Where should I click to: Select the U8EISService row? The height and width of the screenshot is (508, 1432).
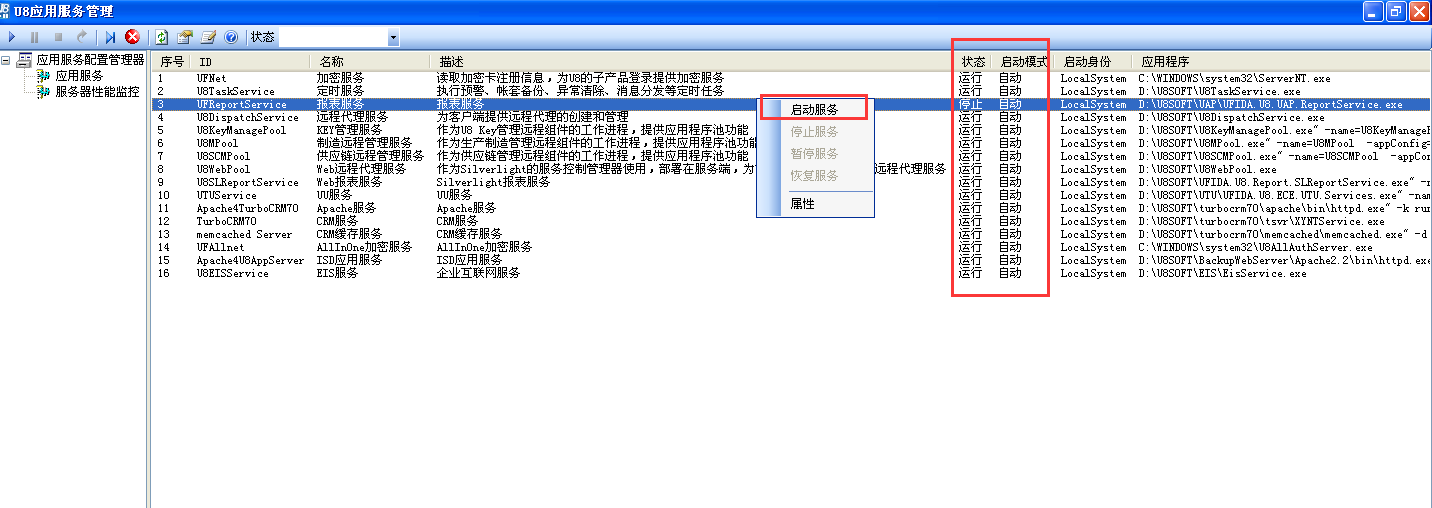(x=792, y=273)
